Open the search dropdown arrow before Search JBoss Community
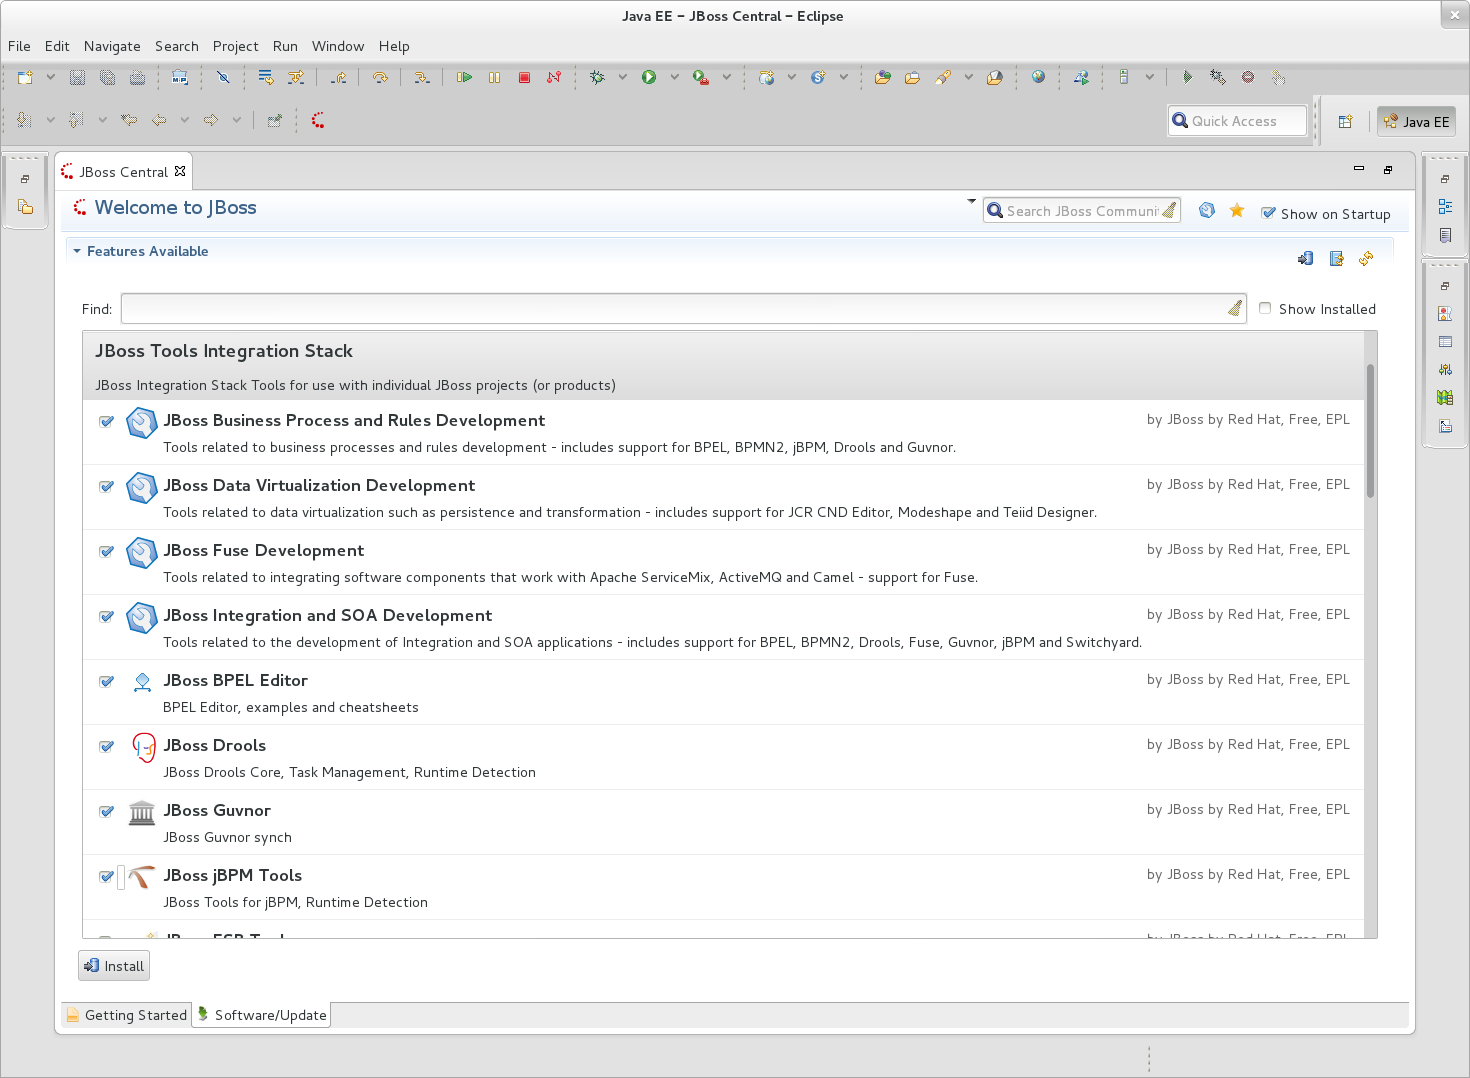This screenshot has width=1470, height=1078. pyautogui.click(x=971, y=202)
